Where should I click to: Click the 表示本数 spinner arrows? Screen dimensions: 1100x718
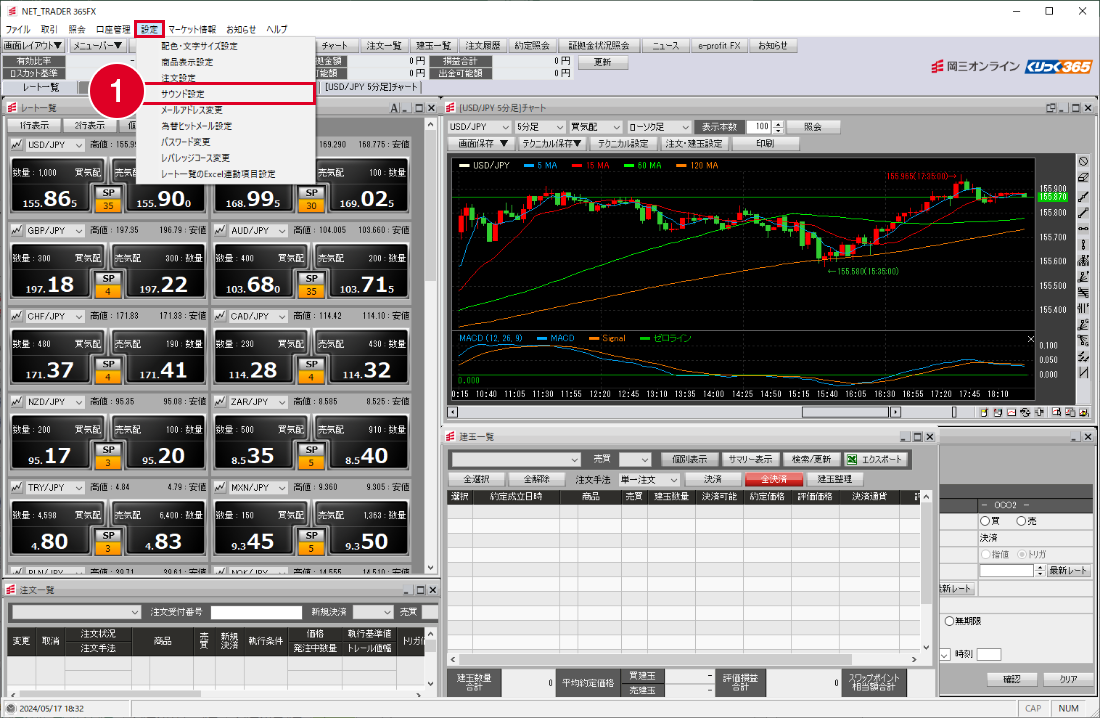point(778,127)
